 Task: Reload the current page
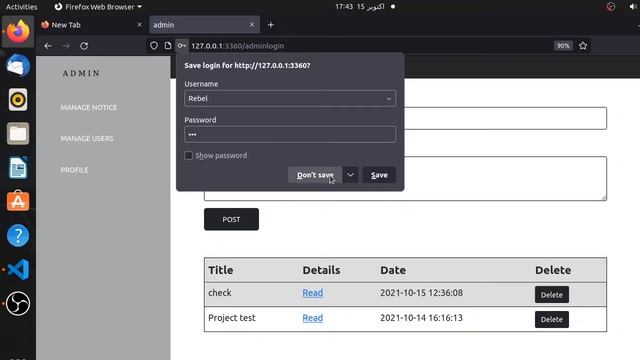(84, 46)
